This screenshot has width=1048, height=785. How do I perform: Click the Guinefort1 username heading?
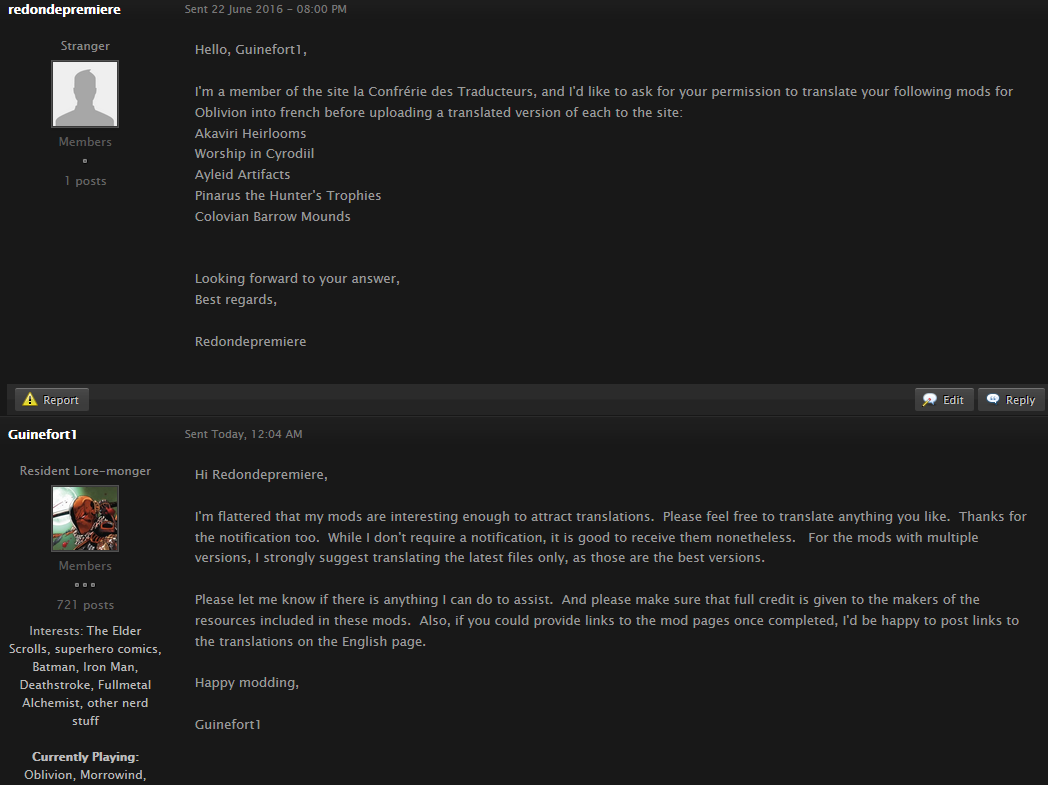click(42, 434)
